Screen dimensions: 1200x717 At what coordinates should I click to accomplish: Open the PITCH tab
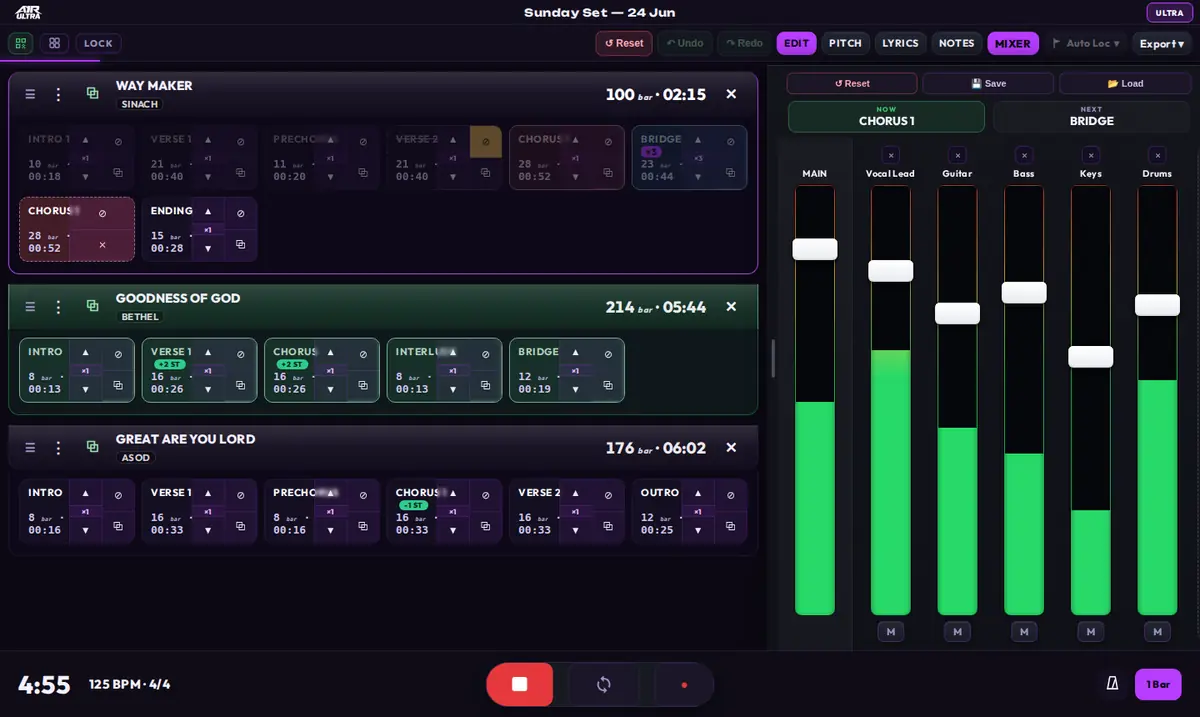tap(845, 43)
